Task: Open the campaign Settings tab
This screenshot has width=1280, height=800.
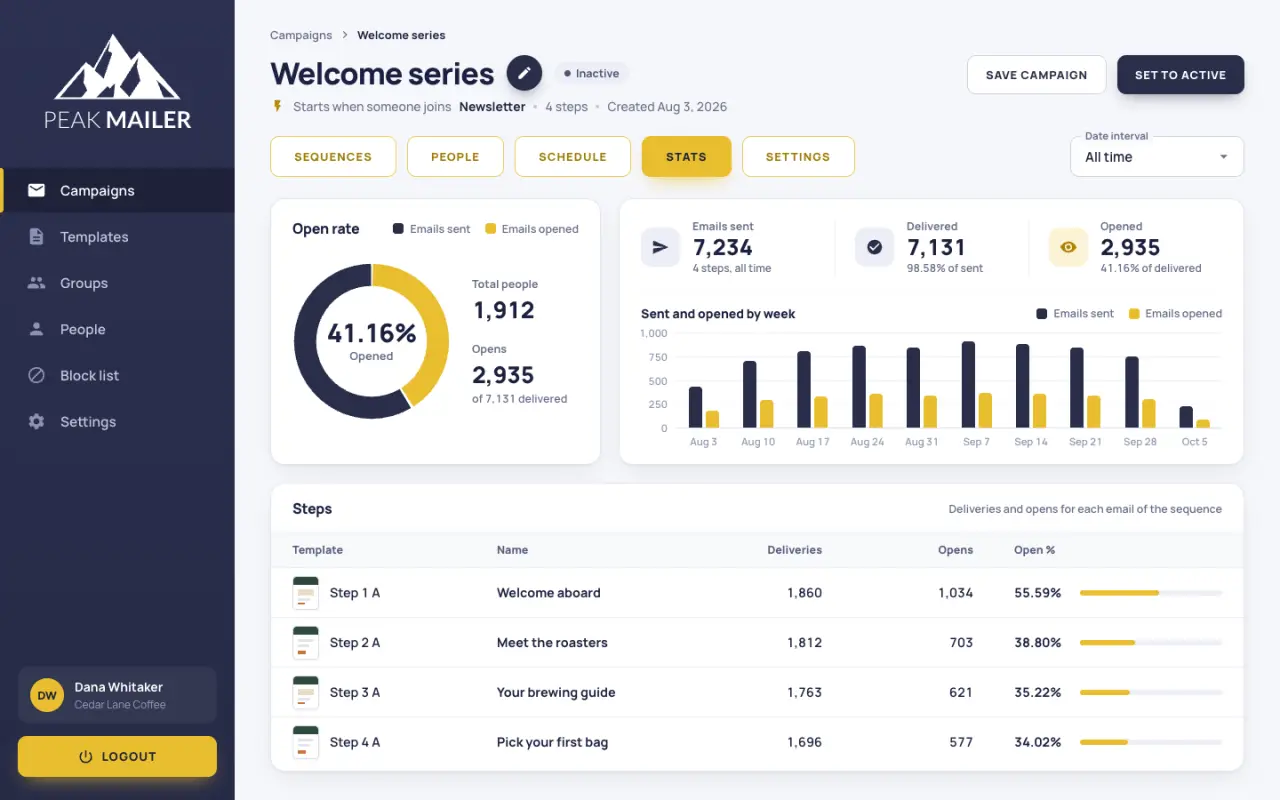Action: point(798,157)
